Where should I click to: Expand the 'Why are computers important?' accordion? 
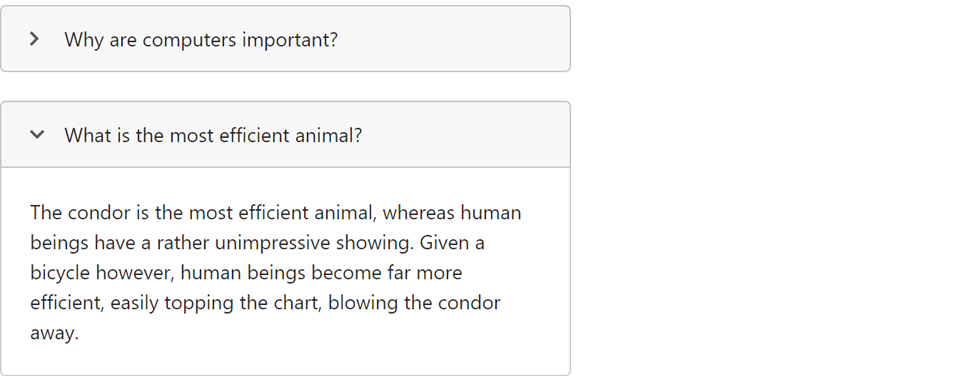point(285,39)
